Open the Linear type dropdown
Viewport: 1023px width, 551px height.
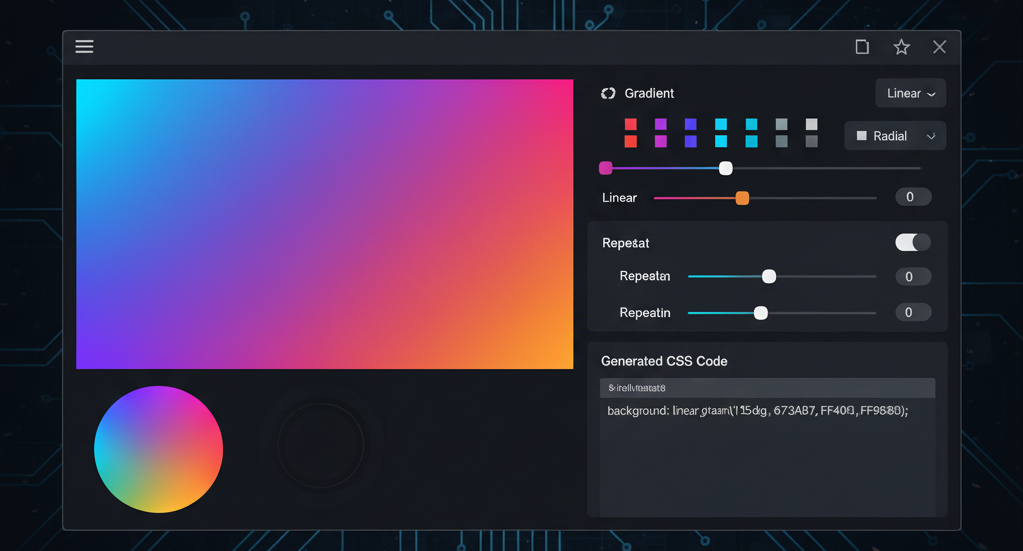(x=910, y=93)
